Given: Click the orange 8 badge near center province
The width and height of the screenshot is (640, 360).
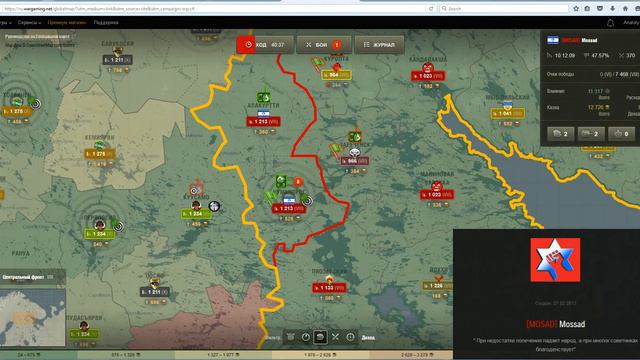Looking at the screenshot, I should tap(298, 182).
